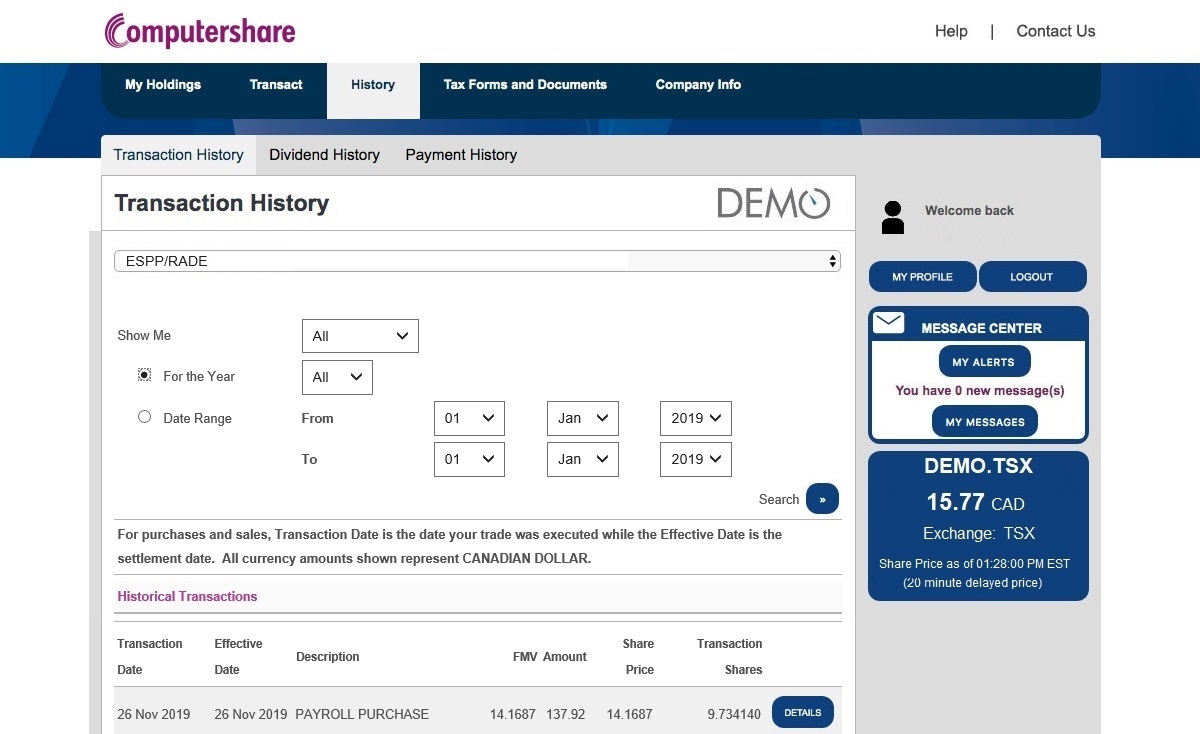Open the ESPP/RADE plan dropdown
Screen dimensions: 1200x734
[477, 261]
